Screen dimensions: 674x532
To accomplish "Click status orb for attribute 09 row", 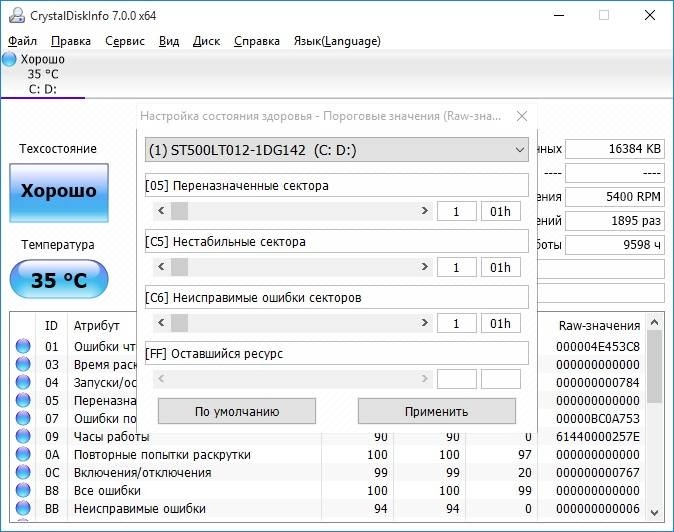I will pyautogui.click(x=23, y=437).
